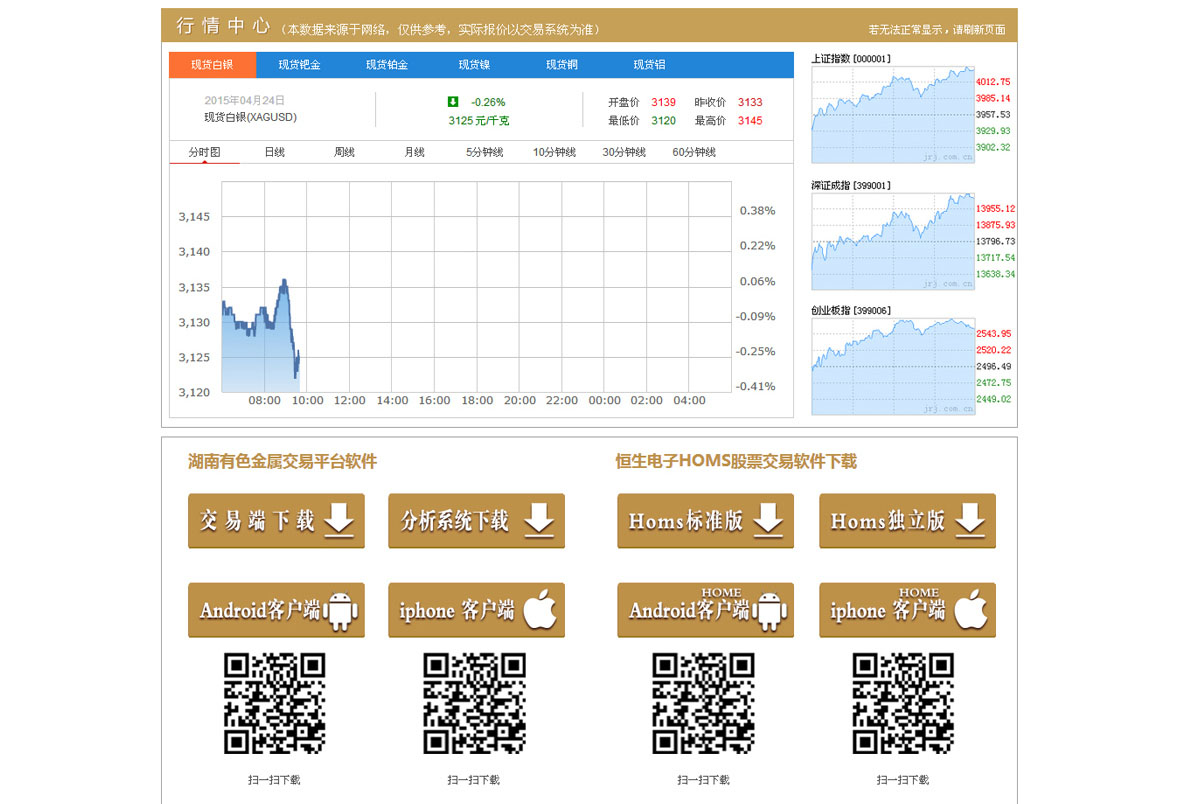Click the 开盘价 value 3139

pos(663,102)
